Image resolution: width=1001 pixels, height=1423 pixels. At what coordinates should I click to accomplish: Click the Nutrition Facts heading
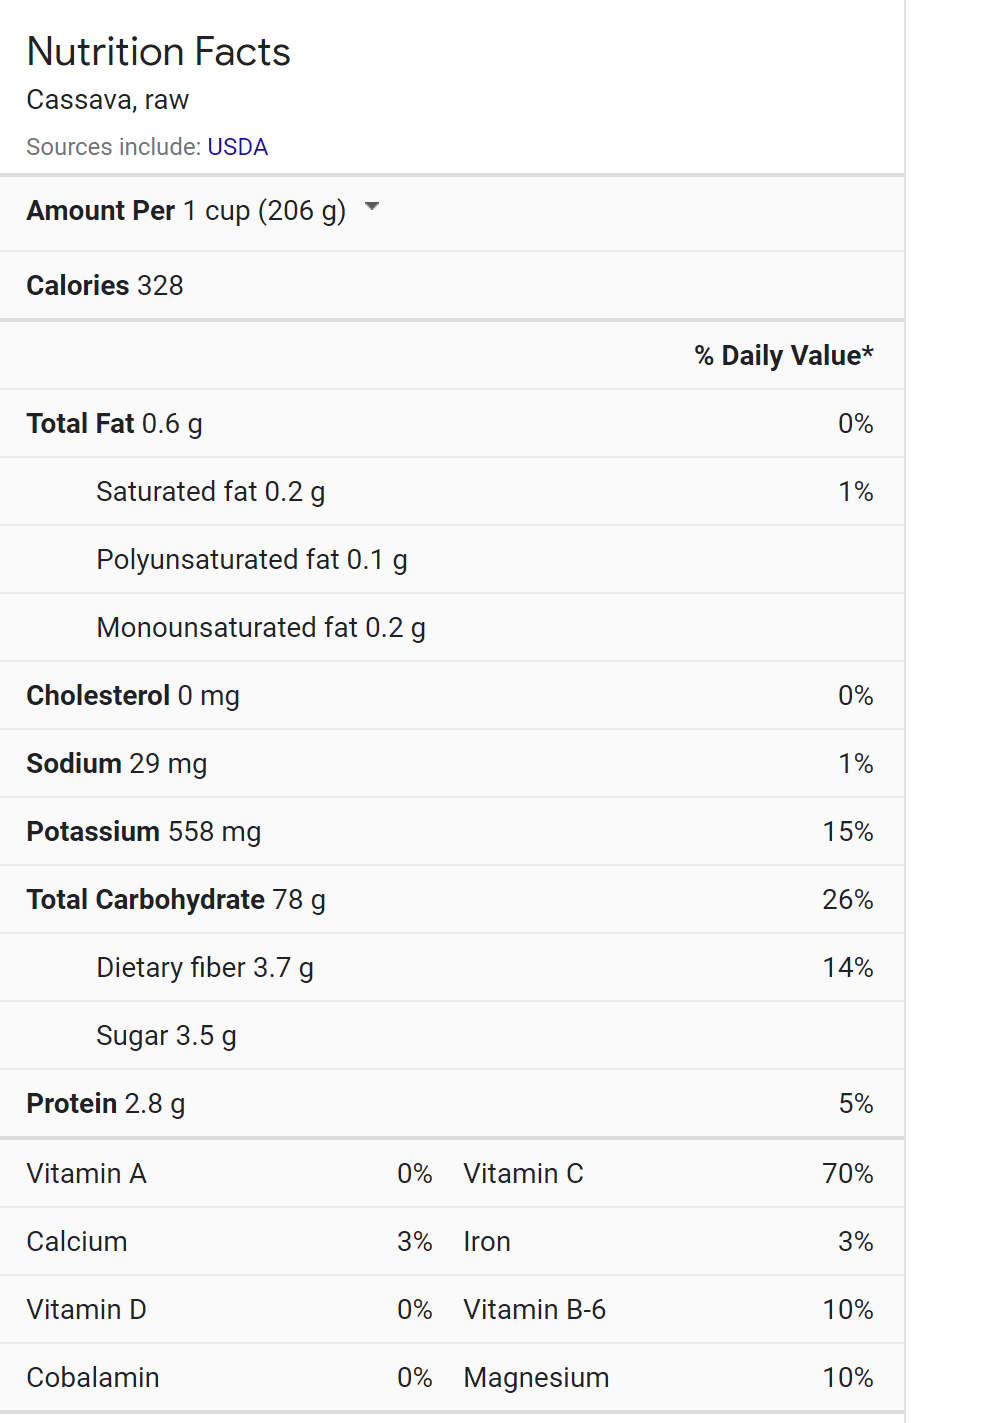(158, 52)
